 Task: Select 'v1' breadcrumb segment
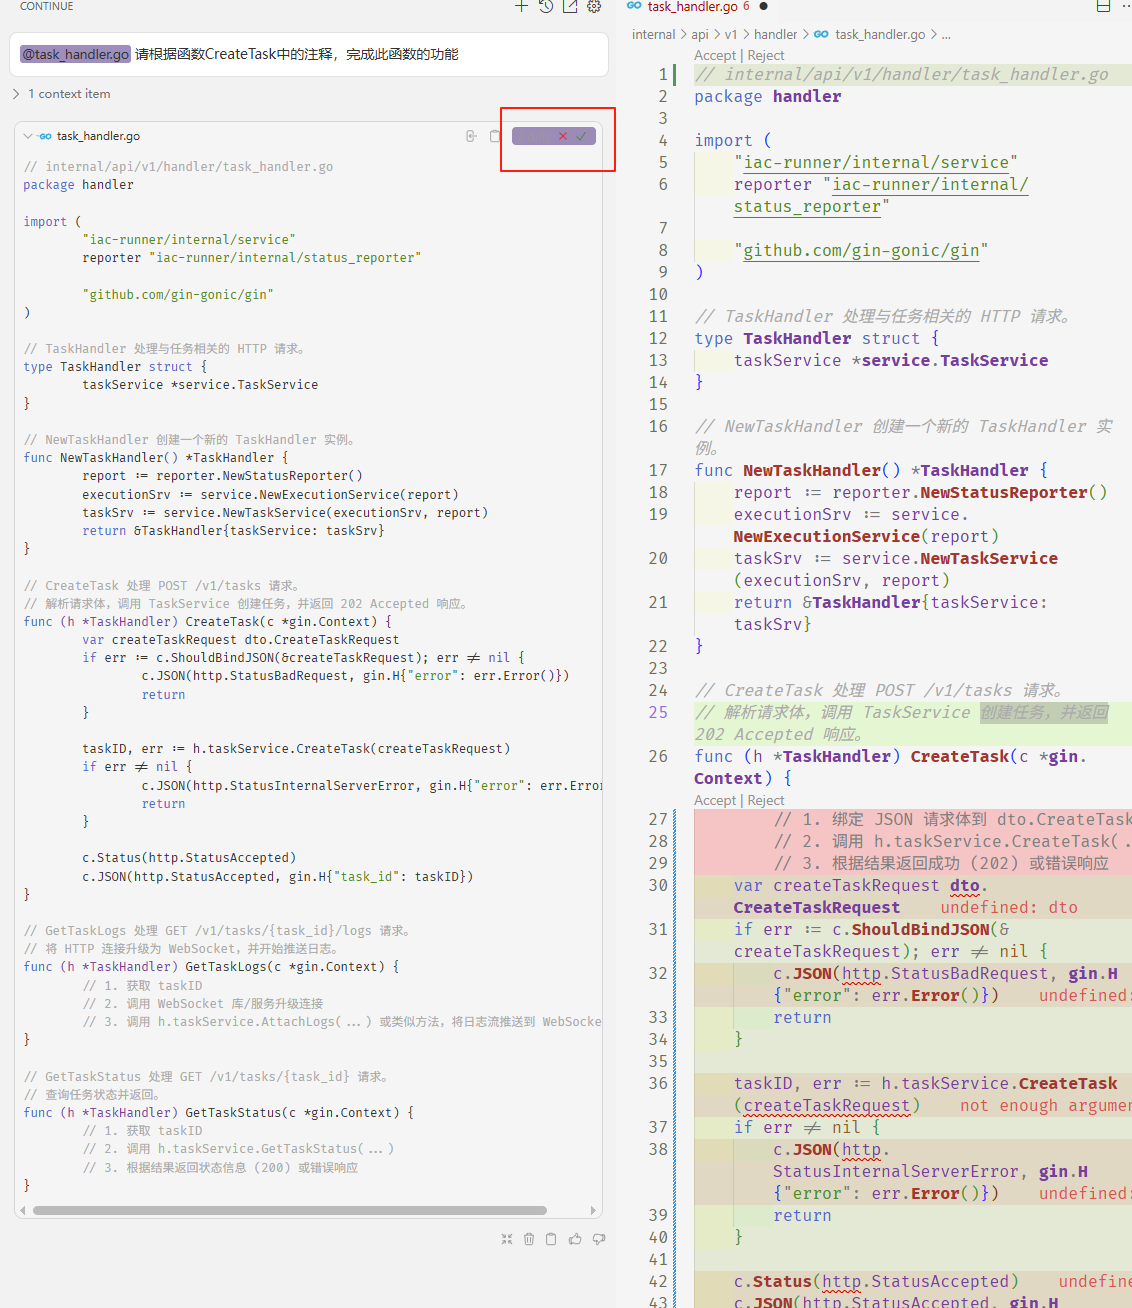click(x=731, y=34)
